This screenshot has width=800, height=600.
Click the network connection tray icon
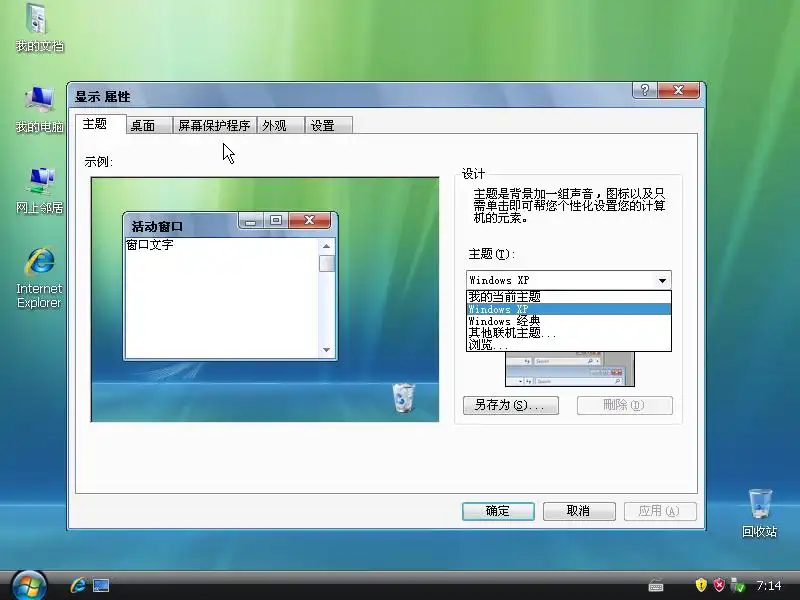pyautogui.click(x=737, y=585)
